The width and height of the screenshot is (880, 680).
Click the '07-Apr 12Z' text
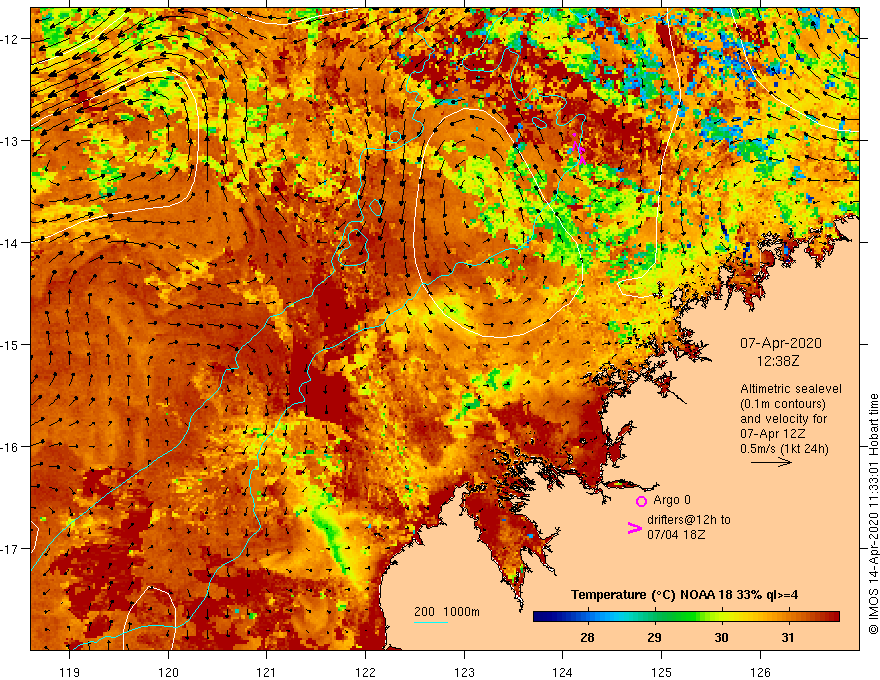[773, 434]
